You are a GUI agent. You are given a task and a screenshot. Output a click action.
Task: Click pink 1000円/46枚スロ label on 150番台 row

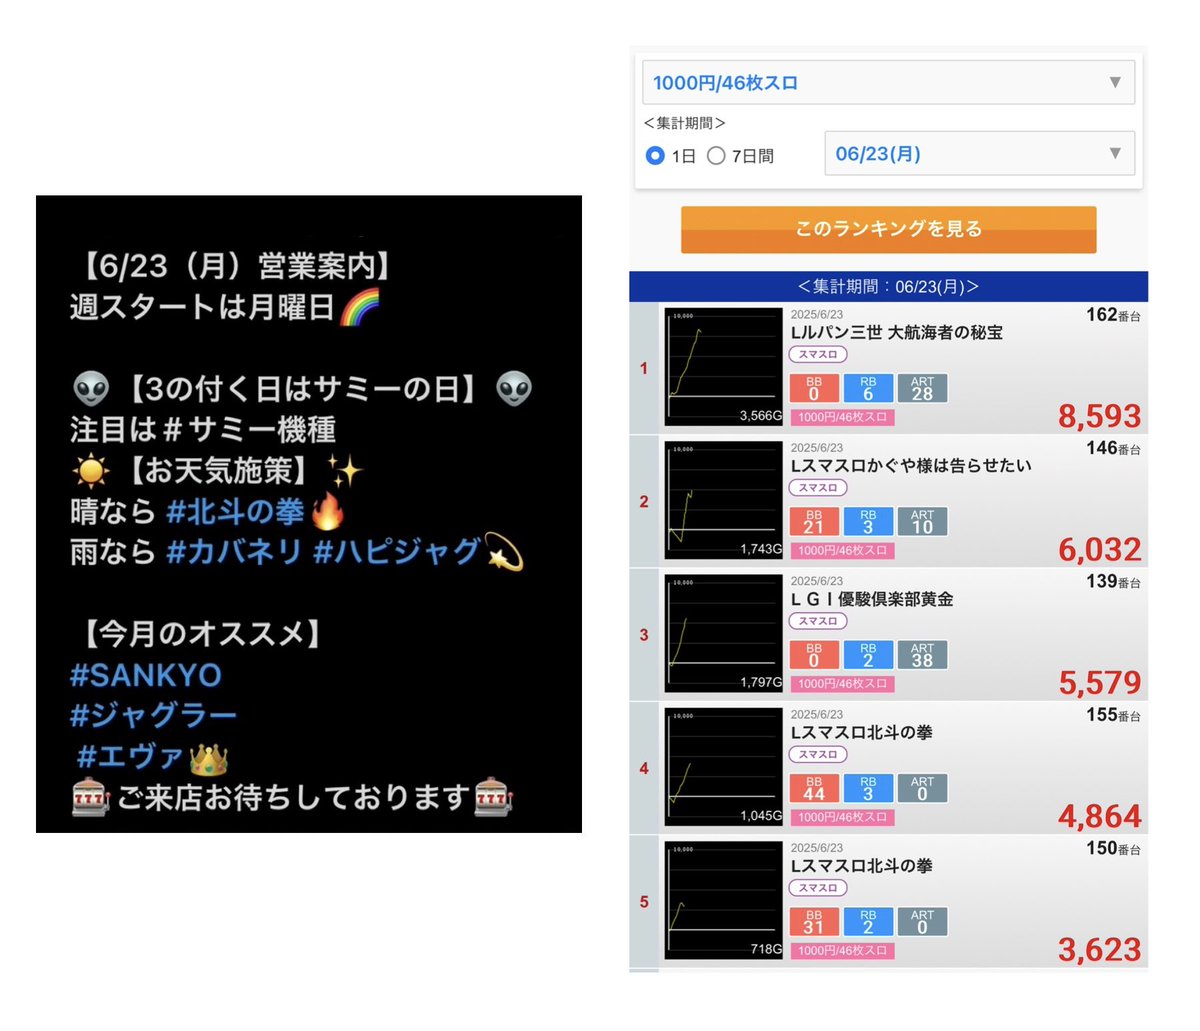(x=842, y=951)
